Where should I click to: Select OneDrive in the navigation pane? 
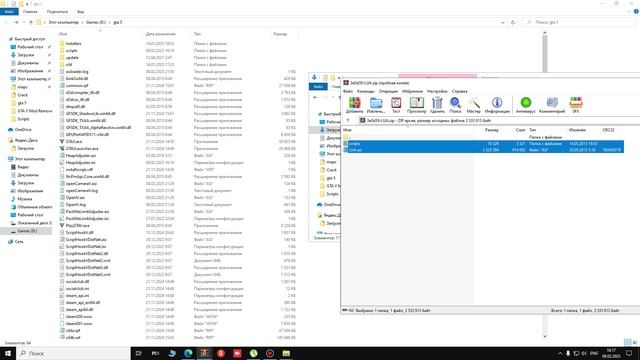[23, 130]
